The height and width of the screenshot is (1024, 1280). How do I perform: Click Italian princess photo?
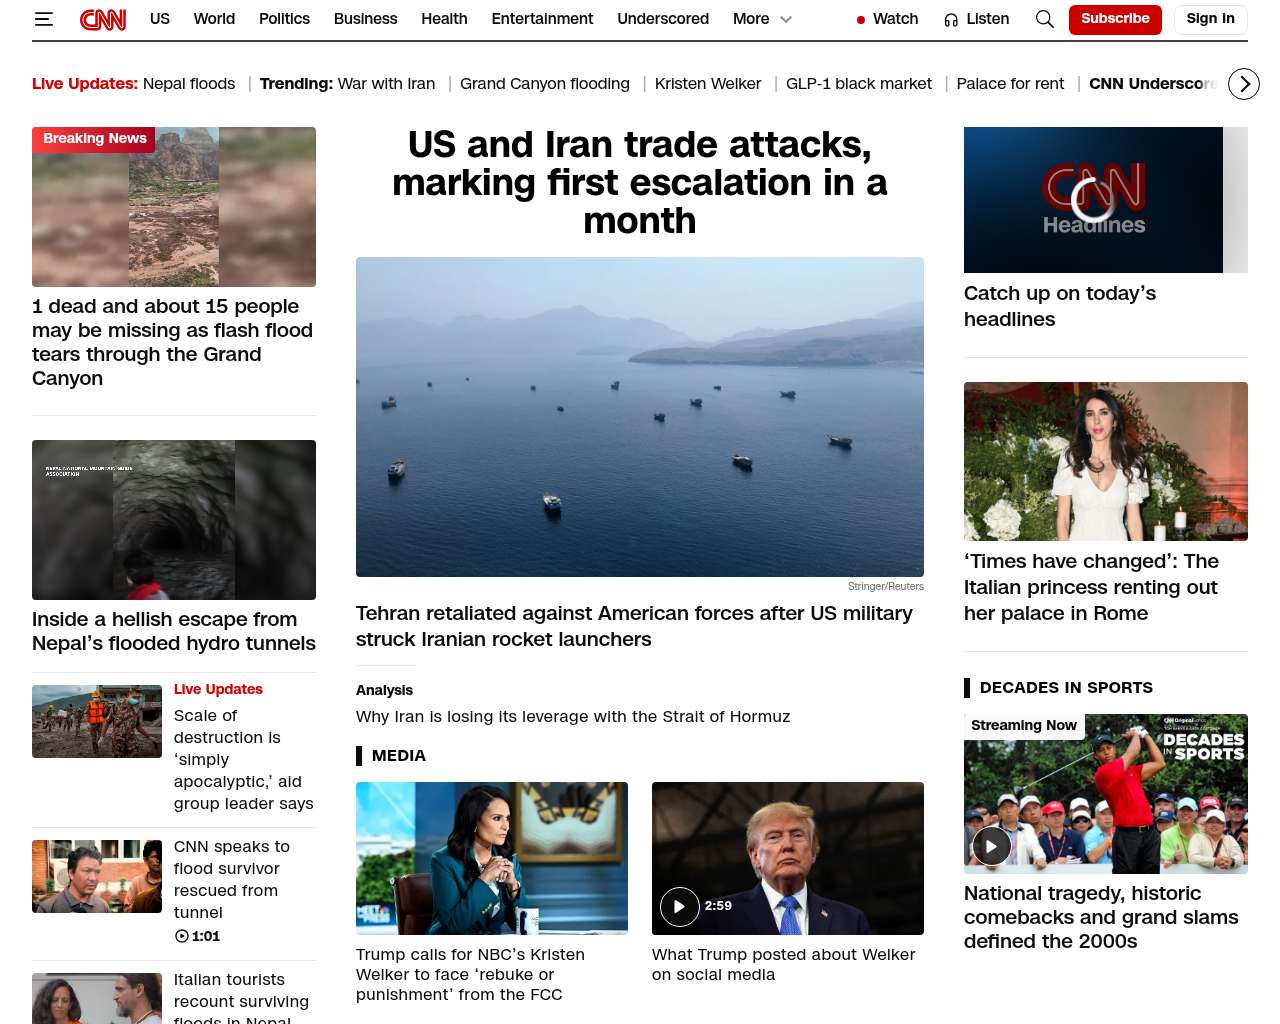pos(1106,461)
